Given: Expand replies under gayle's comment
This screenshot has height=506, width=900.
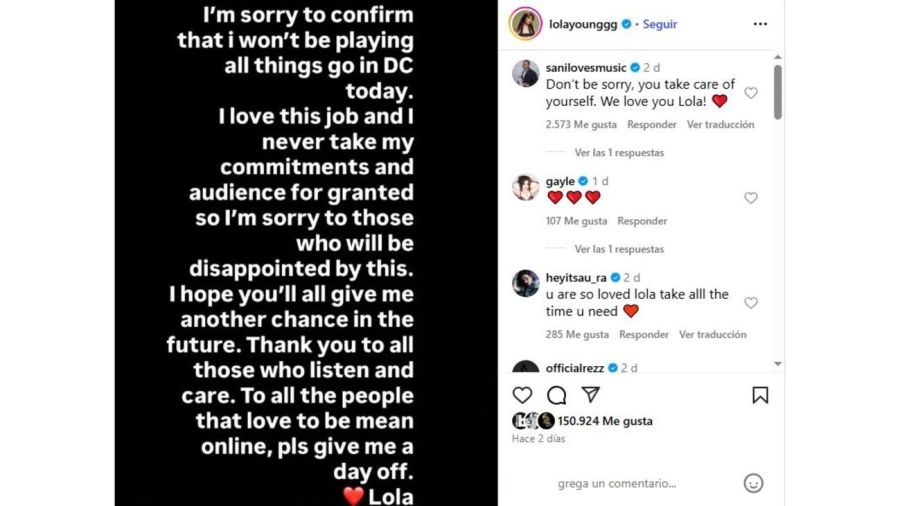Looking at the screenshot, I should (618, 249).
